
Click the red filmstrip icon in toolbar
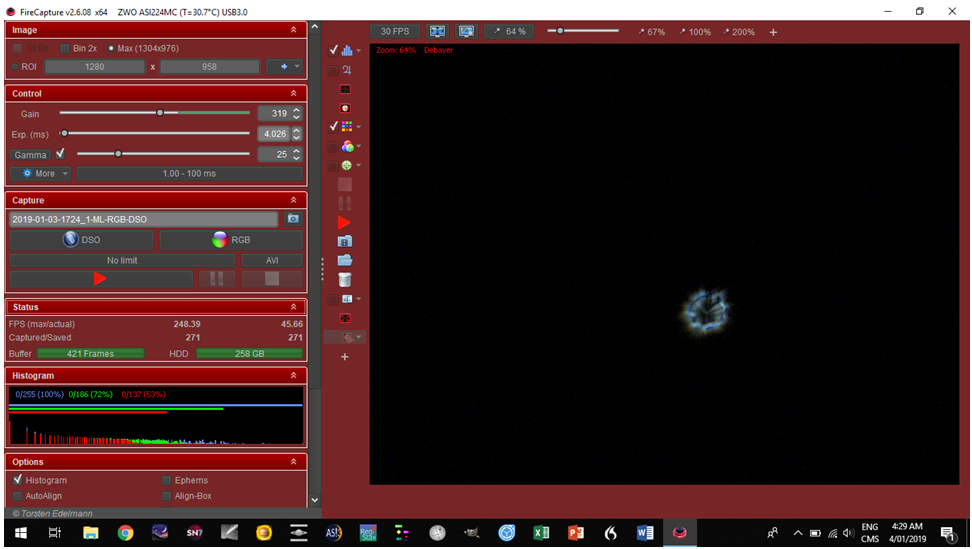click(345, 318)
